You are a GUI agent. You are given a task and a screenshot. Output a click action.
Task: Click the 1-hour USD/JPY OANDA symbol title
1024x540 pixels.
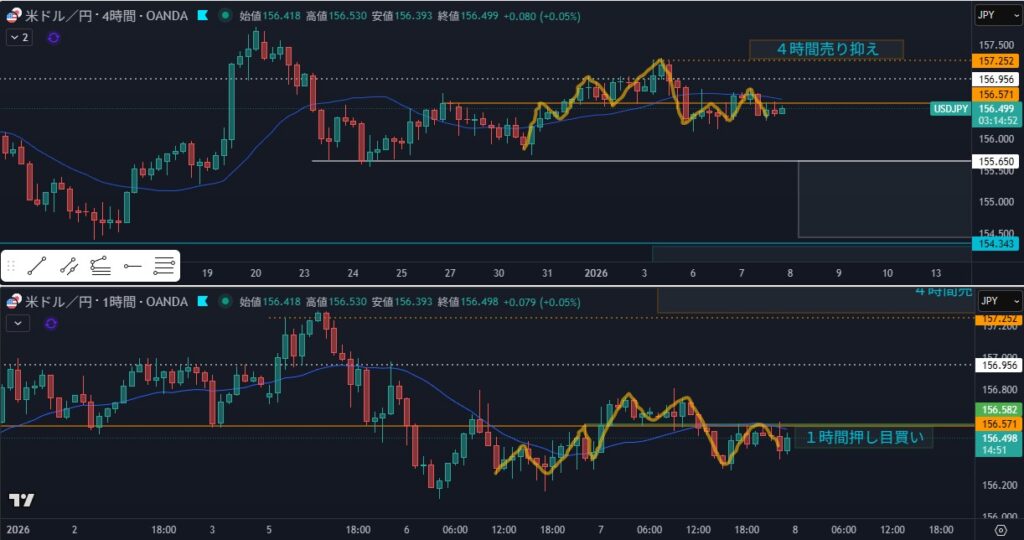pos(108,301)
